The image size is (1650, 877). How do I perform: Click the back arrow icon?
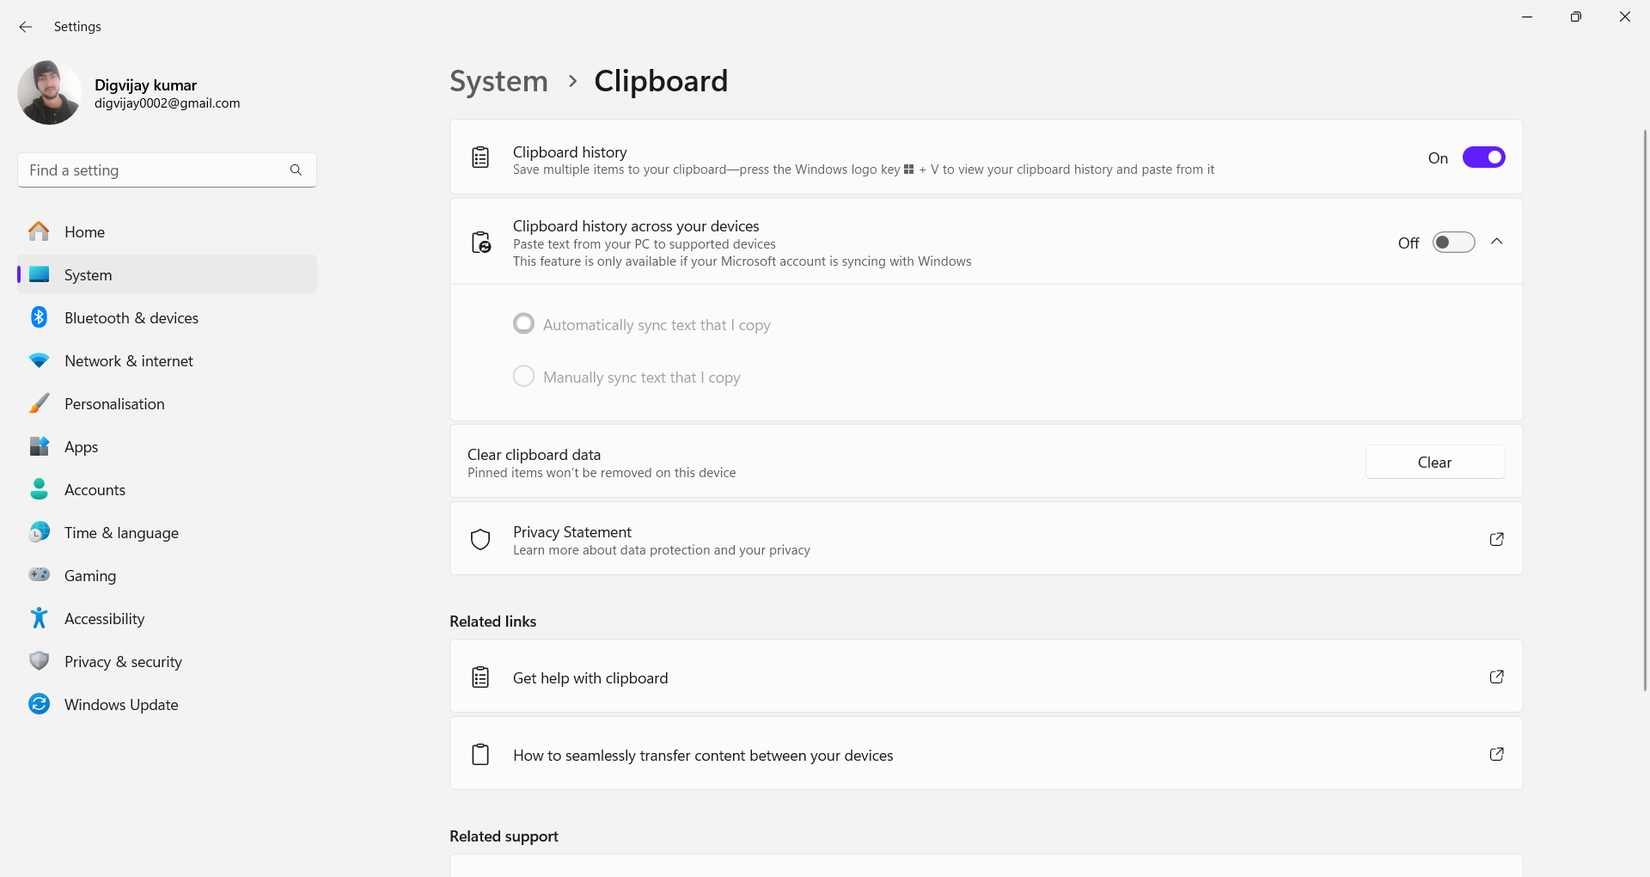25,27
